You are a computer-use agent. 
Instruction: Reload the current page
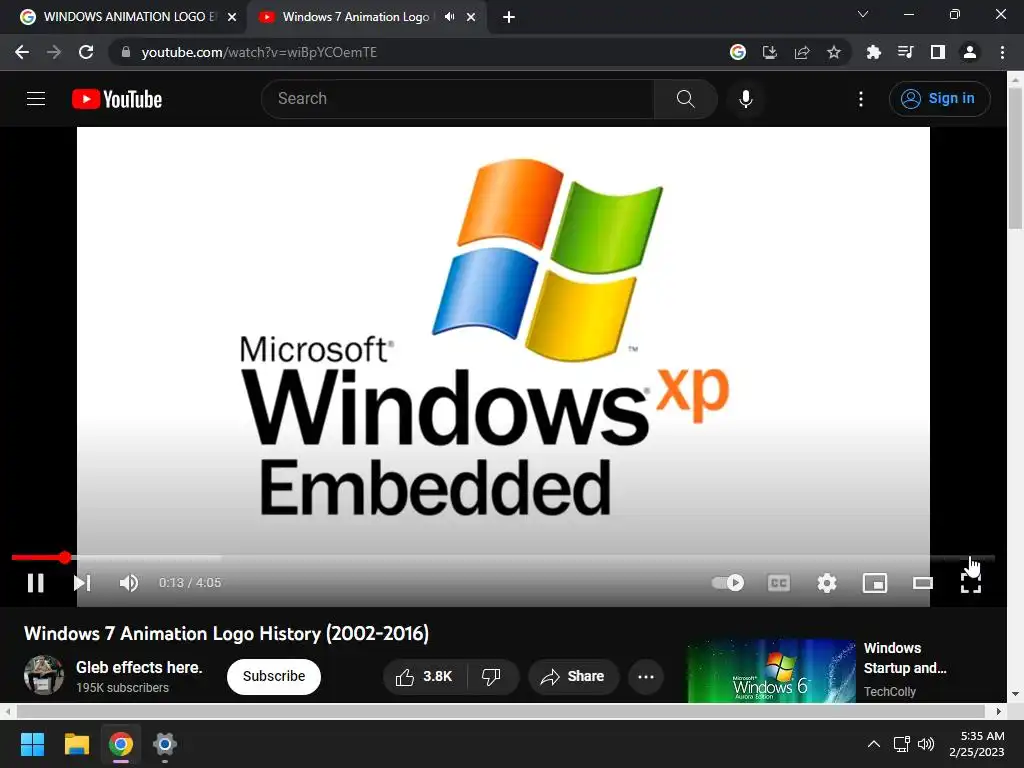click(x=86, y=52)
